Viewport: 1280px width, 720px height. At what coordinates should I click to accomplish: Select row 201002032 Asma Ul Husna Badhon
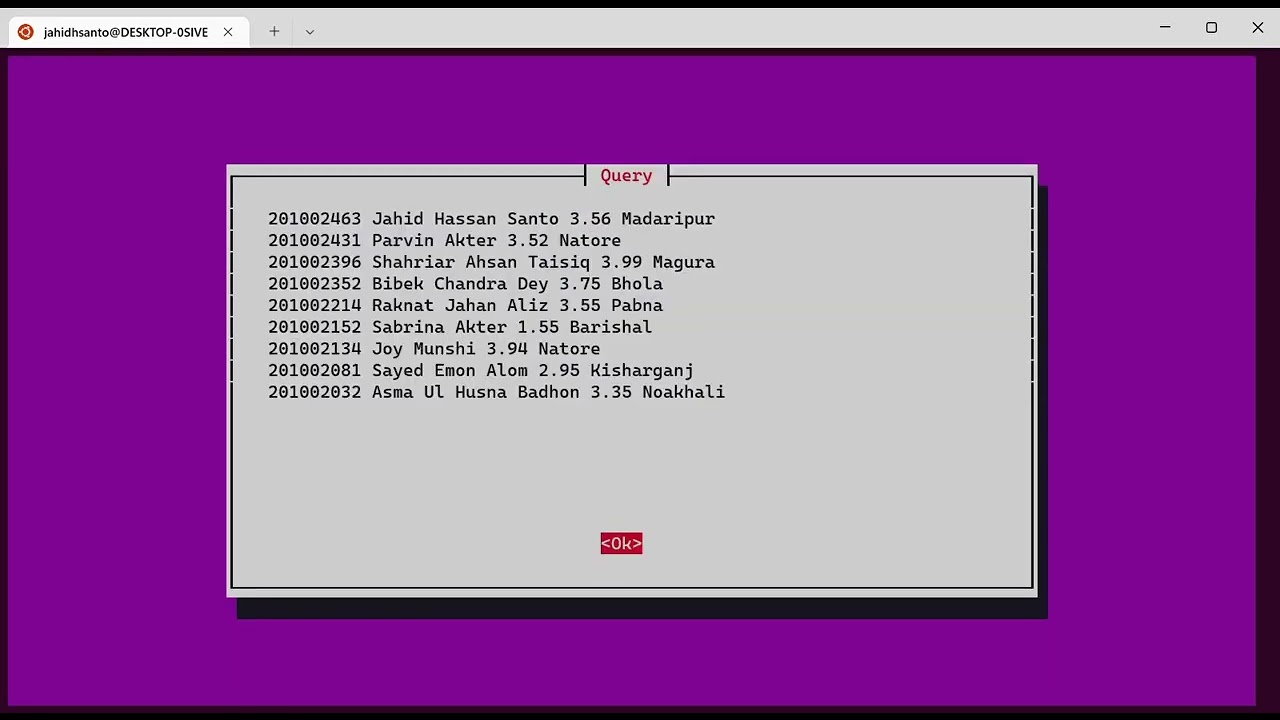pos(496,392)
